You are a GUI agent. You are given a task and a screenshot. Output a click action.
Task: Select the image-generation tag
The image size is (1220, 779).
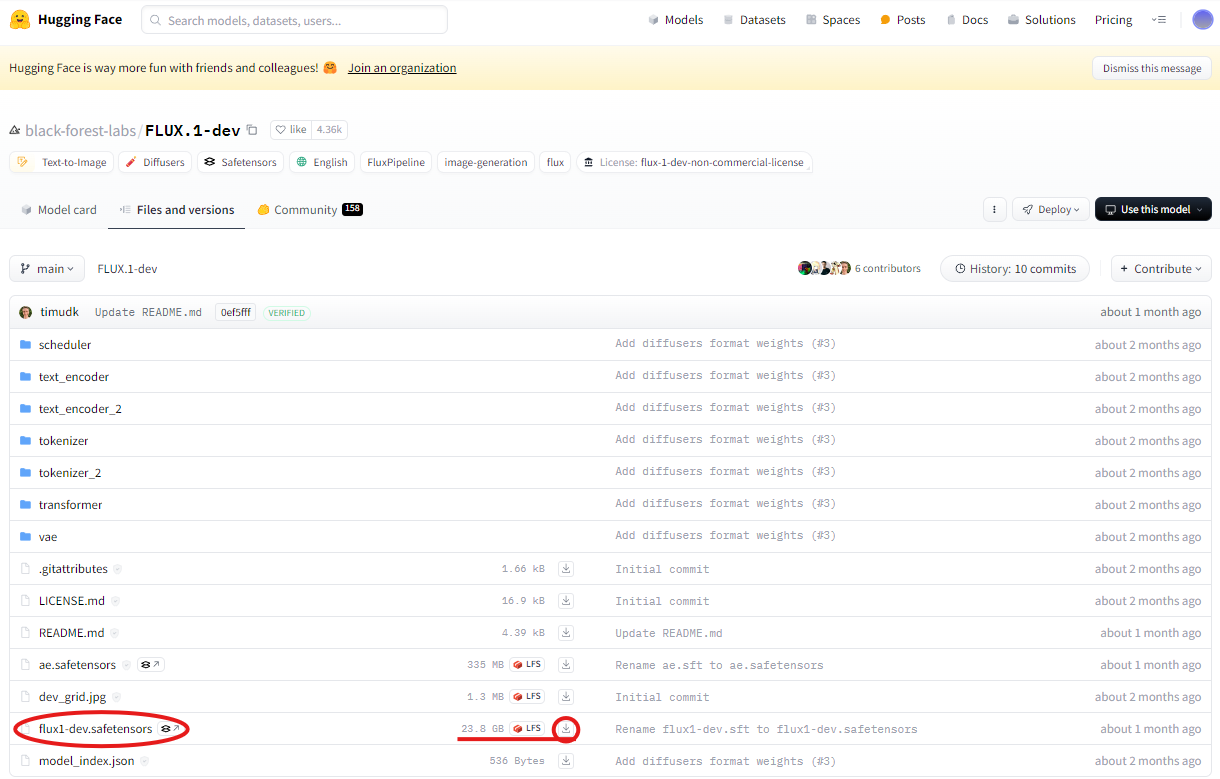pyautogui.click(x=486, y=162)
